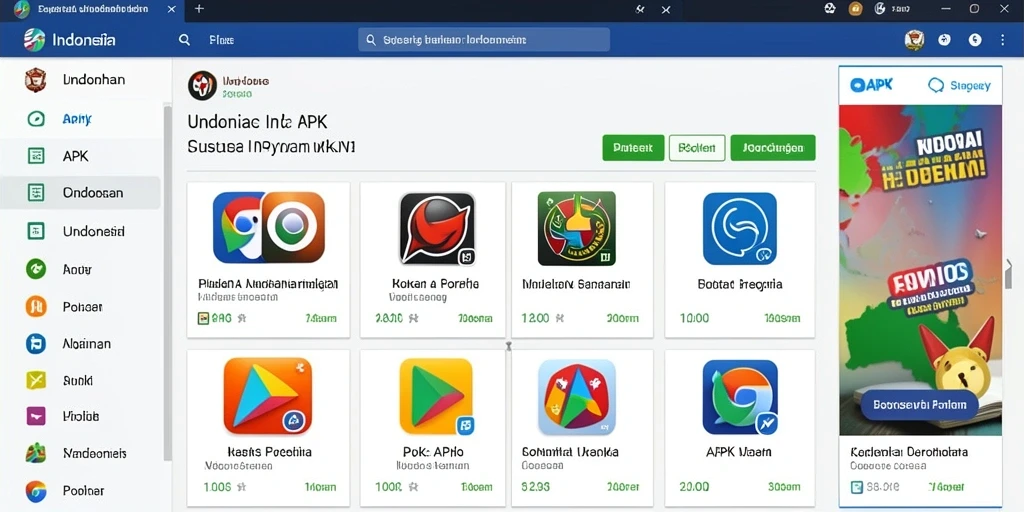Viewport: 1024px width, 512px height.
Task: Open the Stagery tab in right panel
Action: 959,85
